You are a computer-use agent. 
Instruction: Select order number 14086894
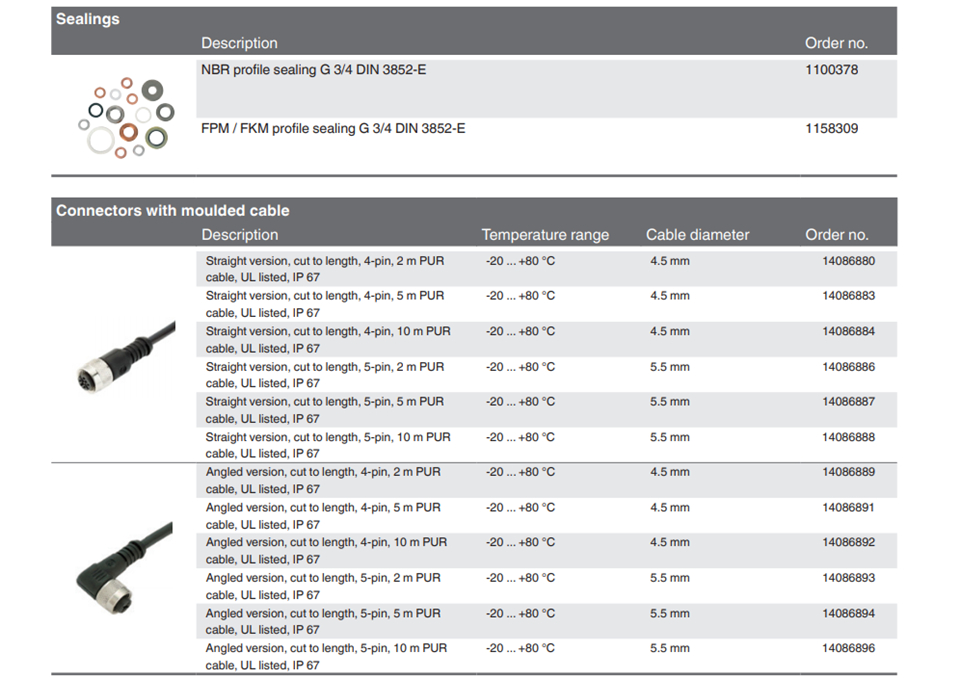point(849,614)
